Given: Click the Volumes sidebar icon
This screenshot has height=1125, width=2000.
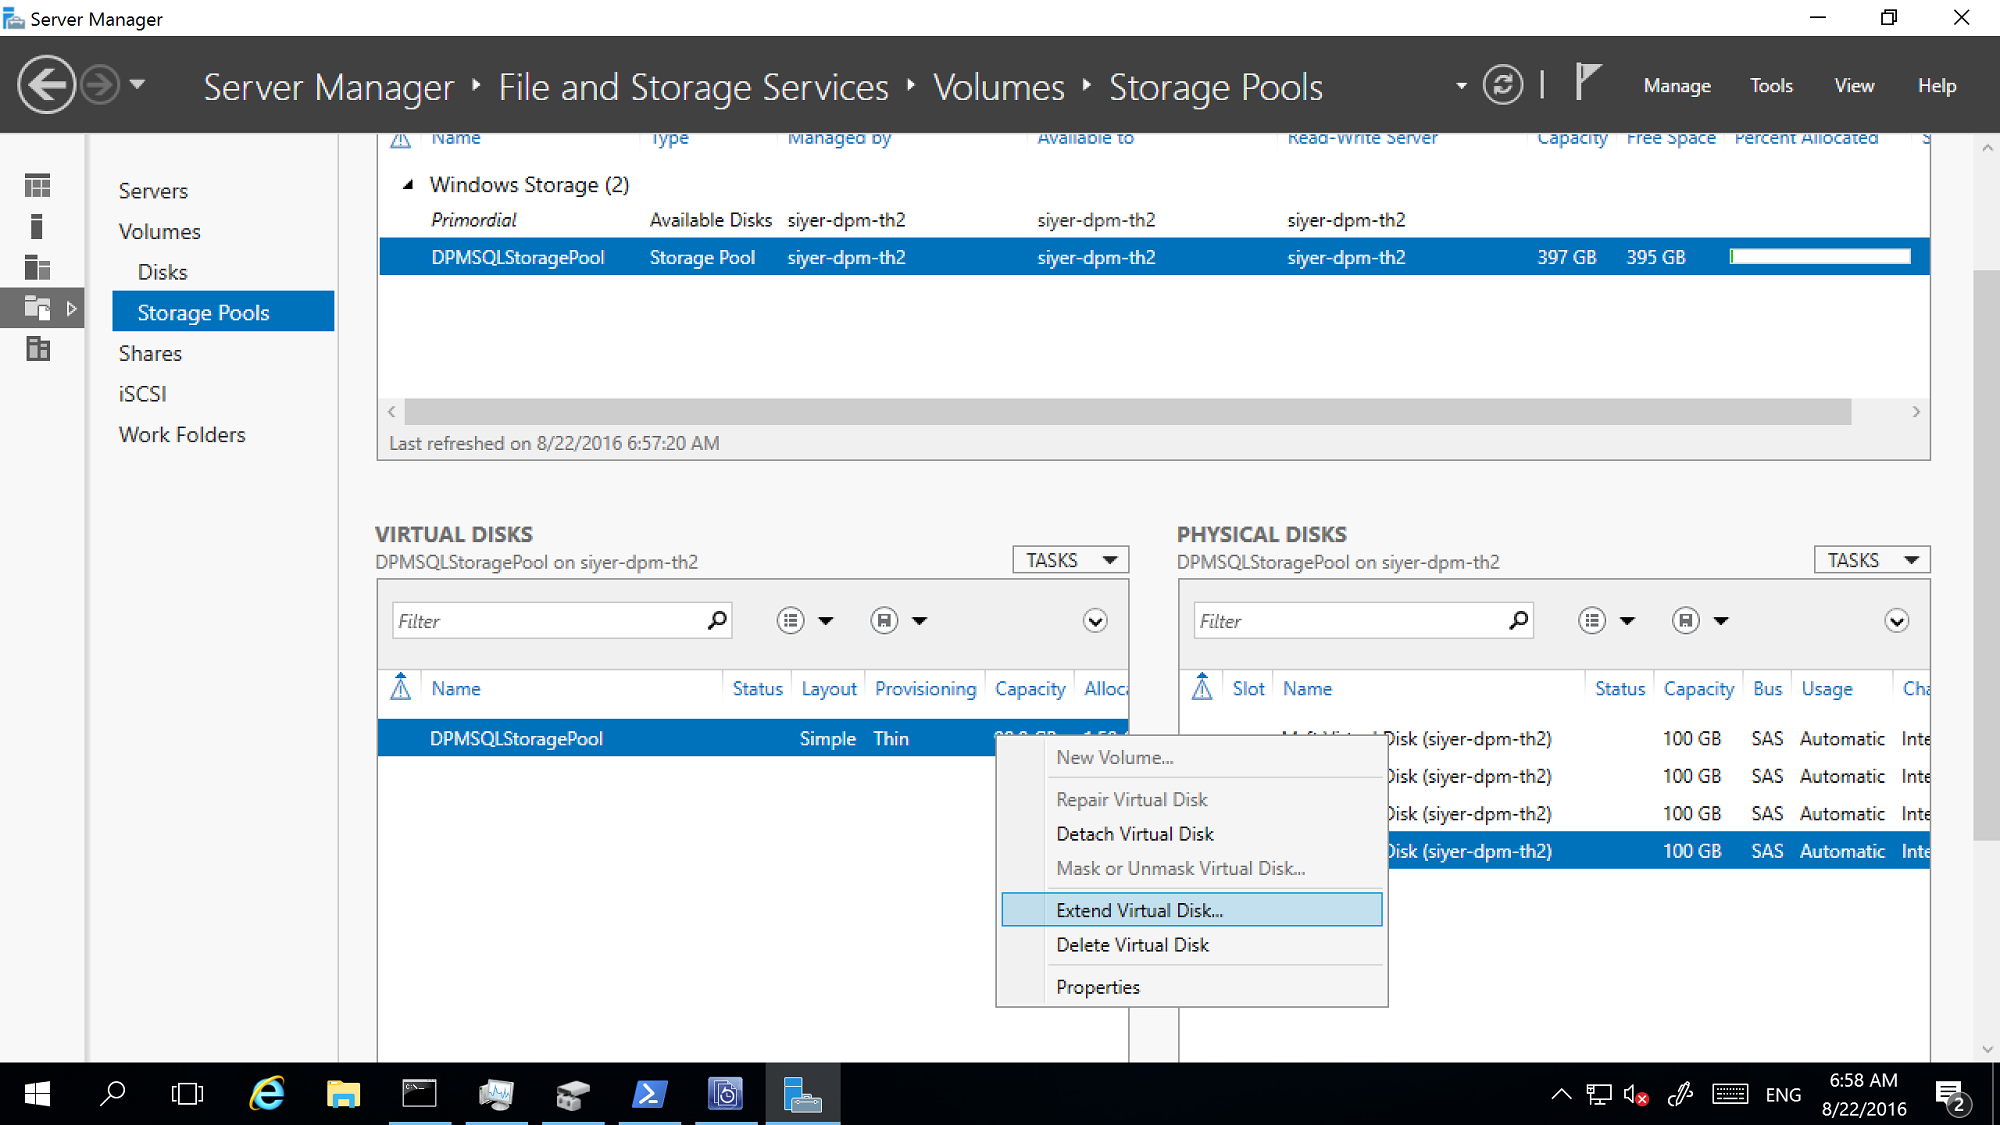Looking at the screenshot, I should 37,227.
